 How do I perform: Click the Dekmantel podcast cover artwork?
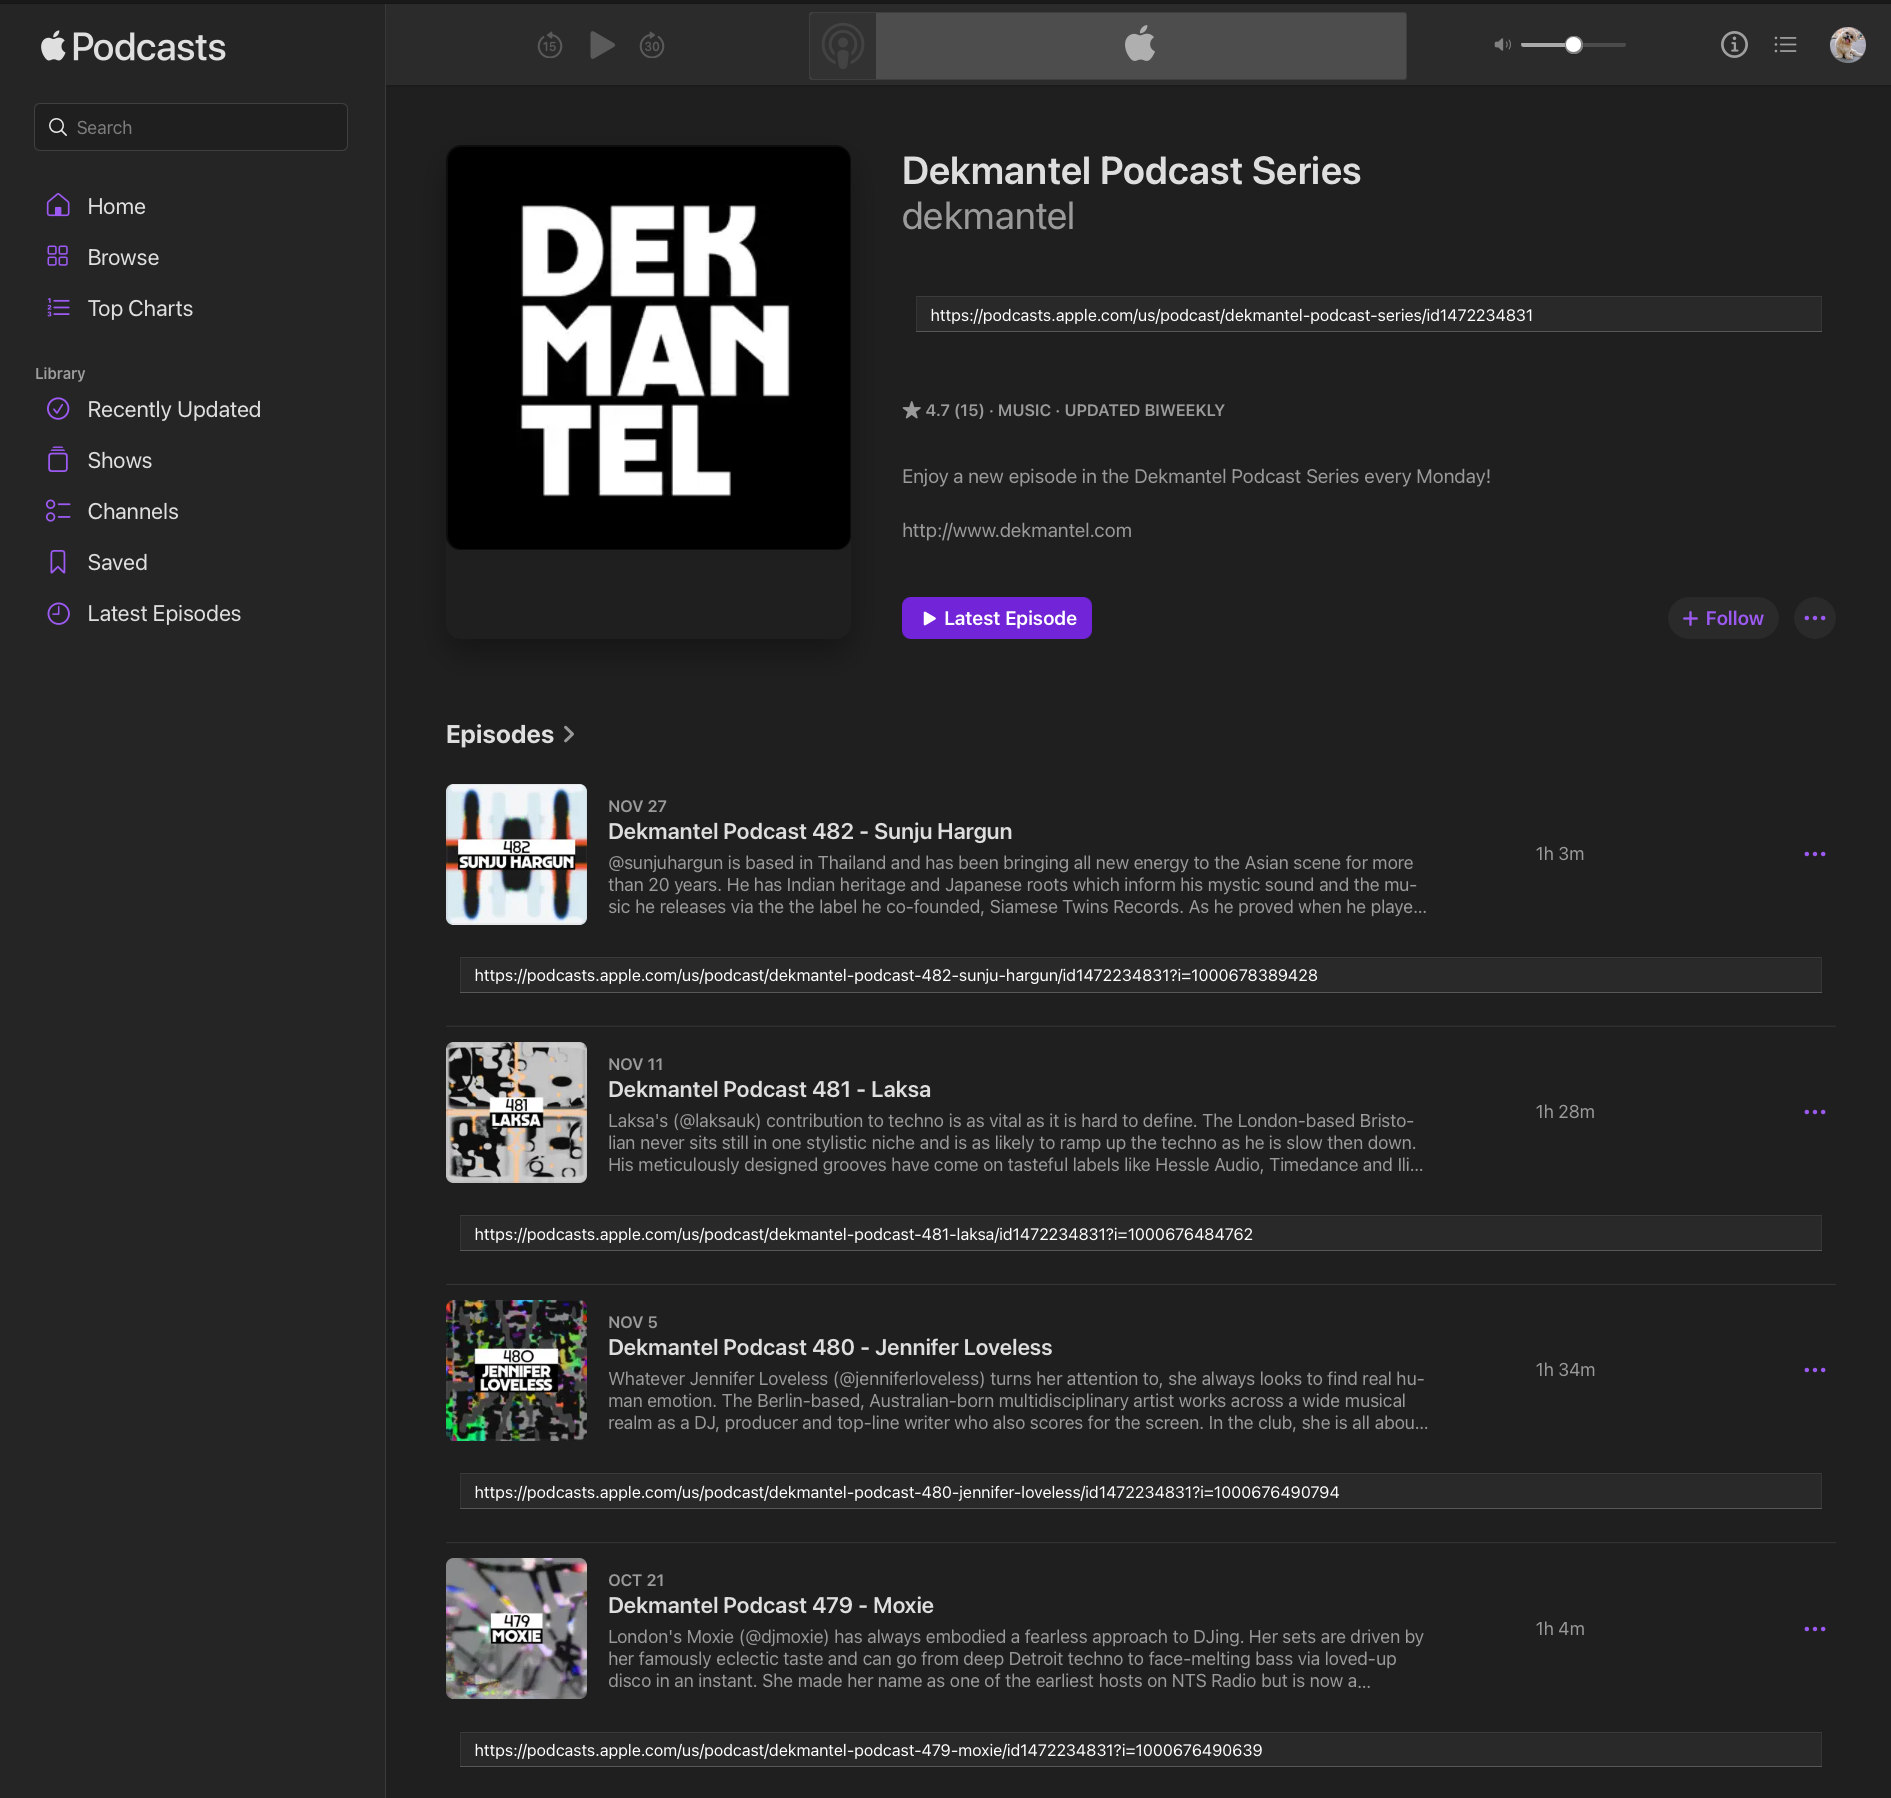point(648,348)
